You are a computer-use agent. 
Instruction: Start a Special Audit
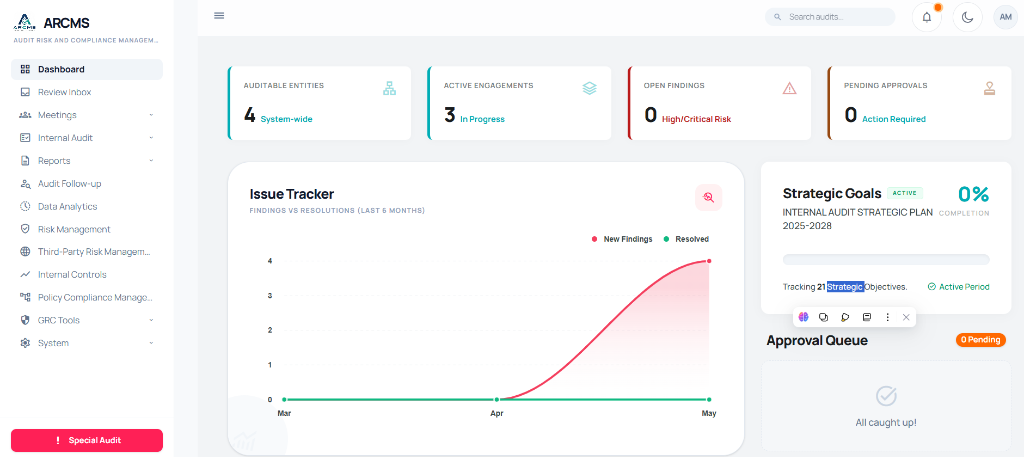(x=87, y=441)
